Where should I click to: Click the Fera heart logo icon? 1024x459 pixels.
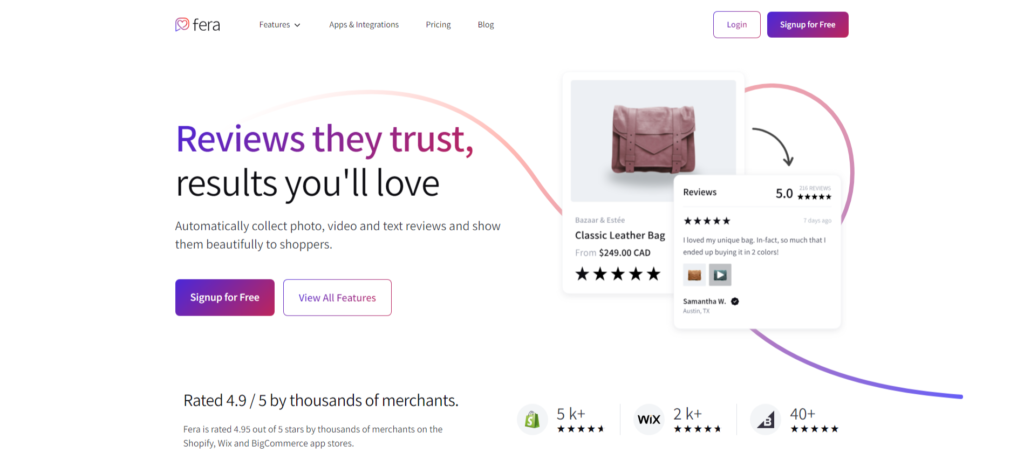[x=183, y=24]
